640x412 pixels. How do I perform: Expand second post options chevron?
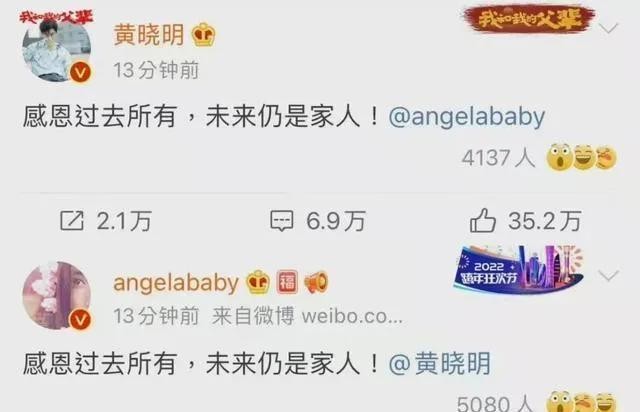click(x=608, y=276)
